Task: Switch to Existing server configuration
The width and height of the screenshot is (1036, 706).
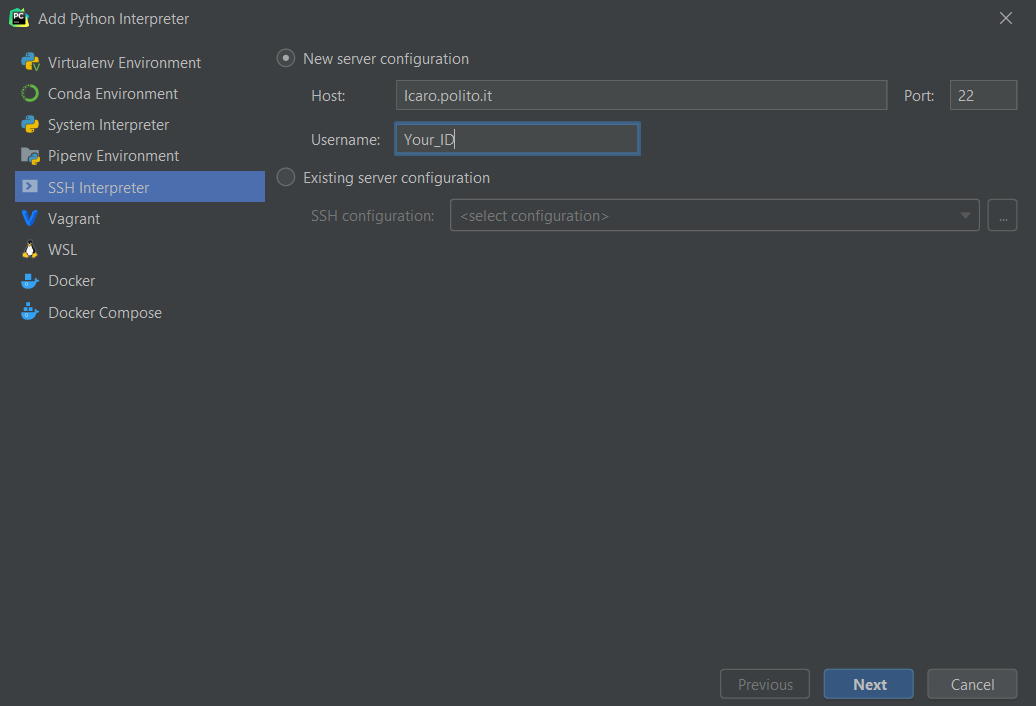Action: click(x=286, y=177)
